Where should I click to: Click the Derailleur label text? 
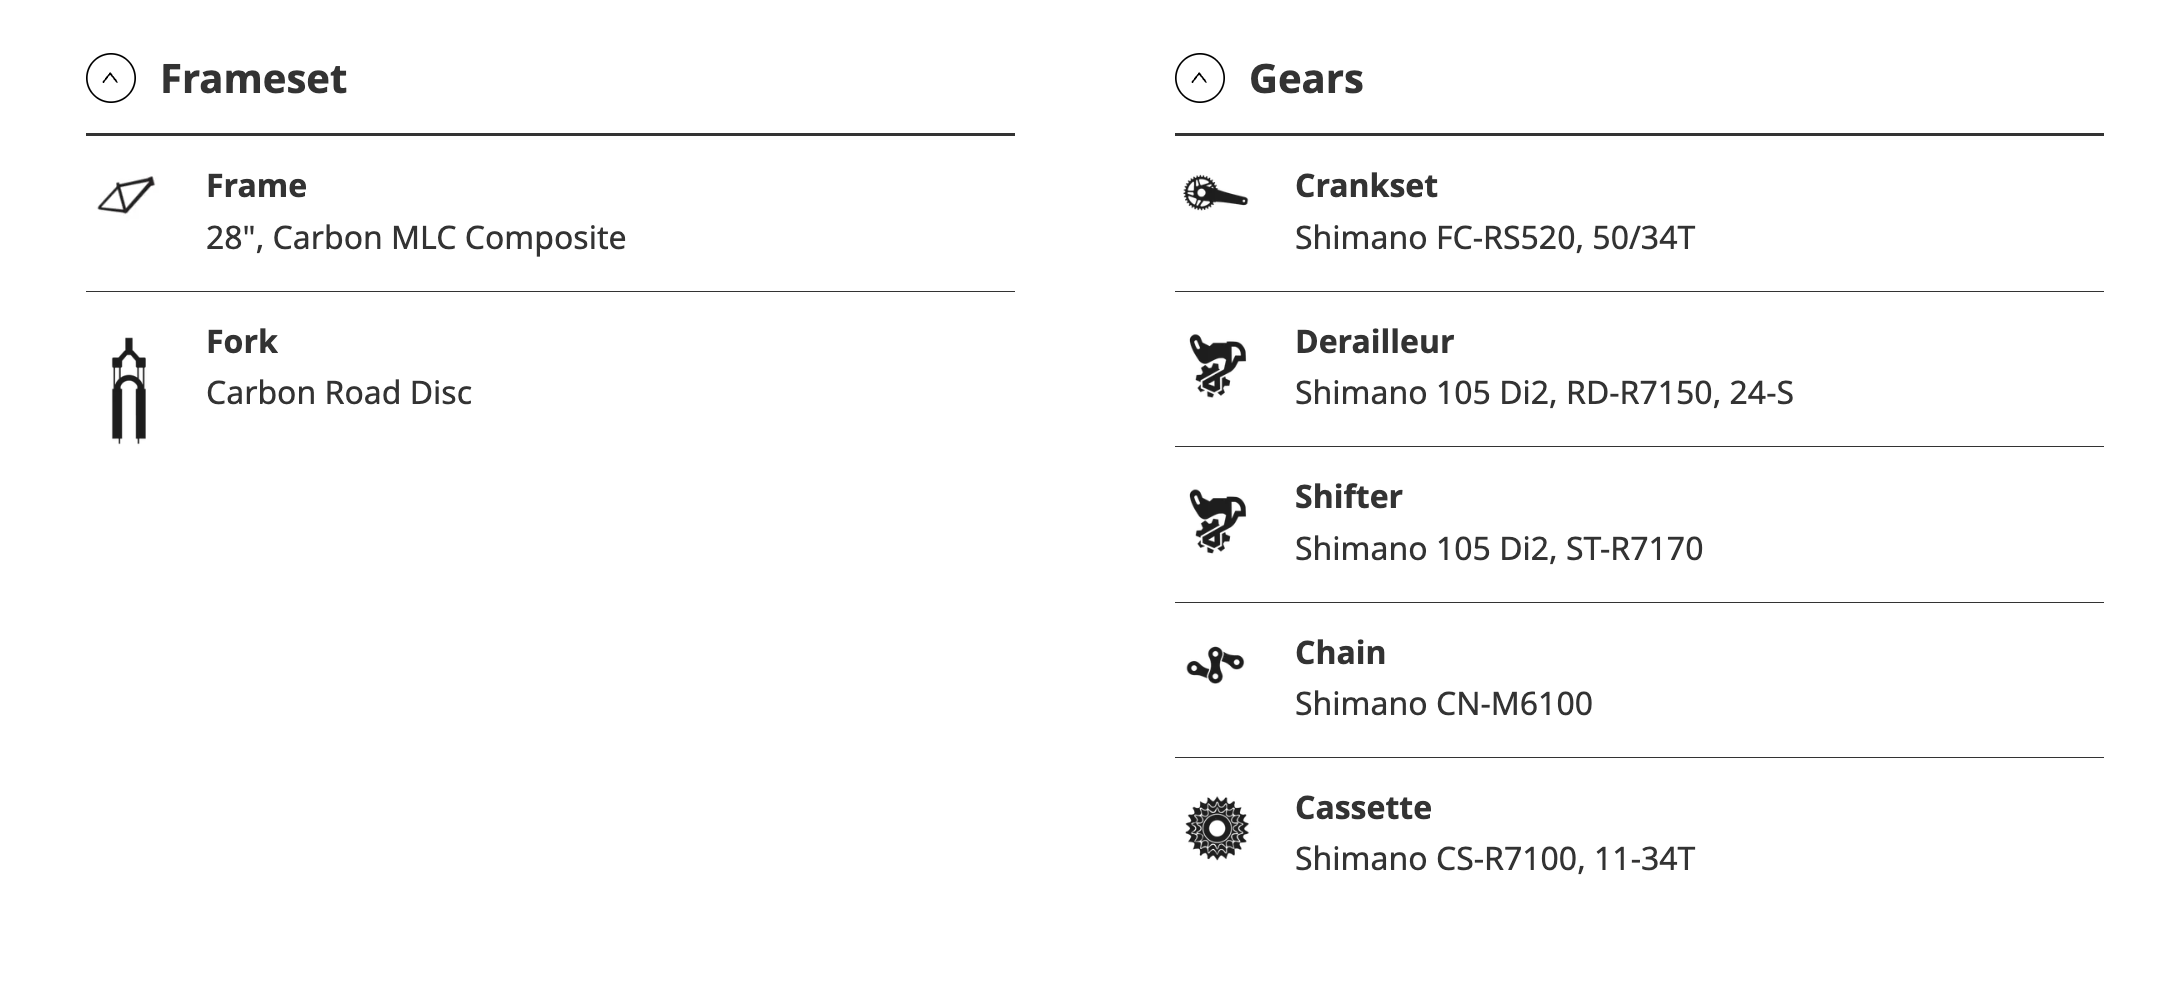click(1374, 342)
